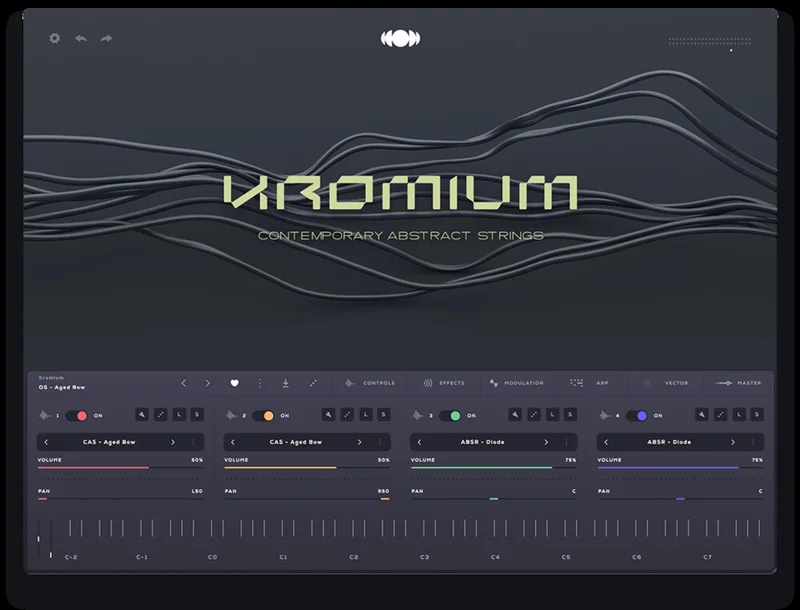Viewport: 800px width, 610px height.
Task: Toggle layer 4 blue ON switch
Action: click(x=637, y=416)
